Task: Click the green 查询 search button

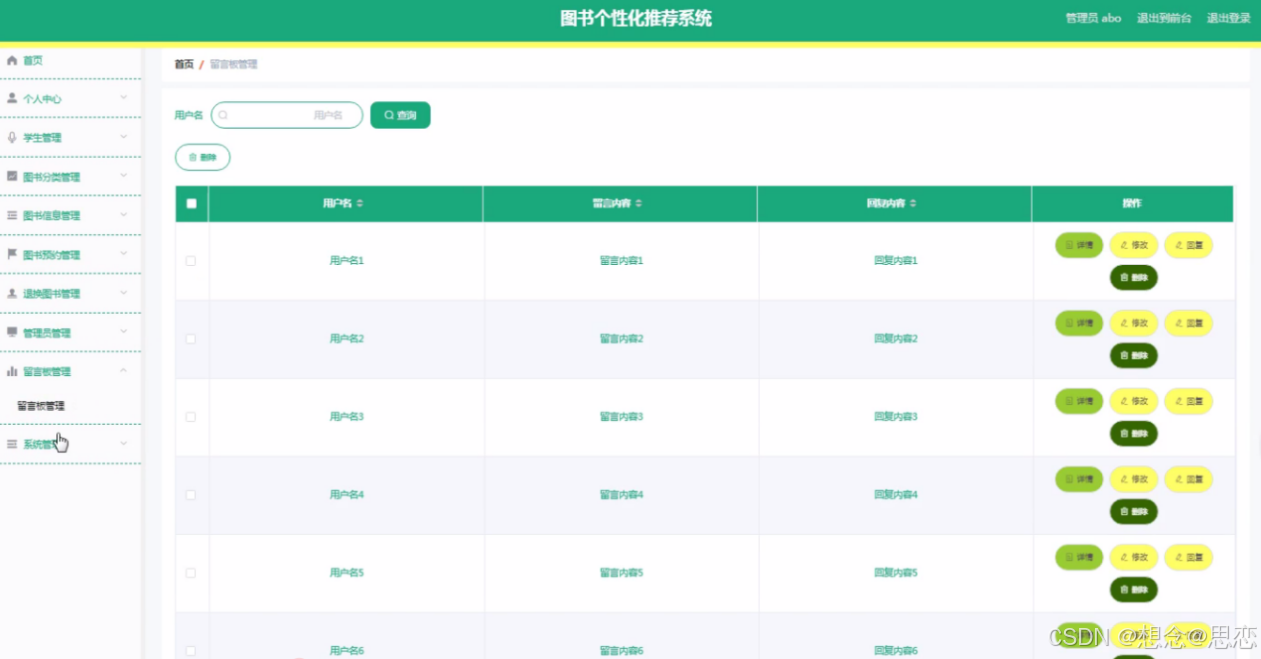Action: (400, 115)
